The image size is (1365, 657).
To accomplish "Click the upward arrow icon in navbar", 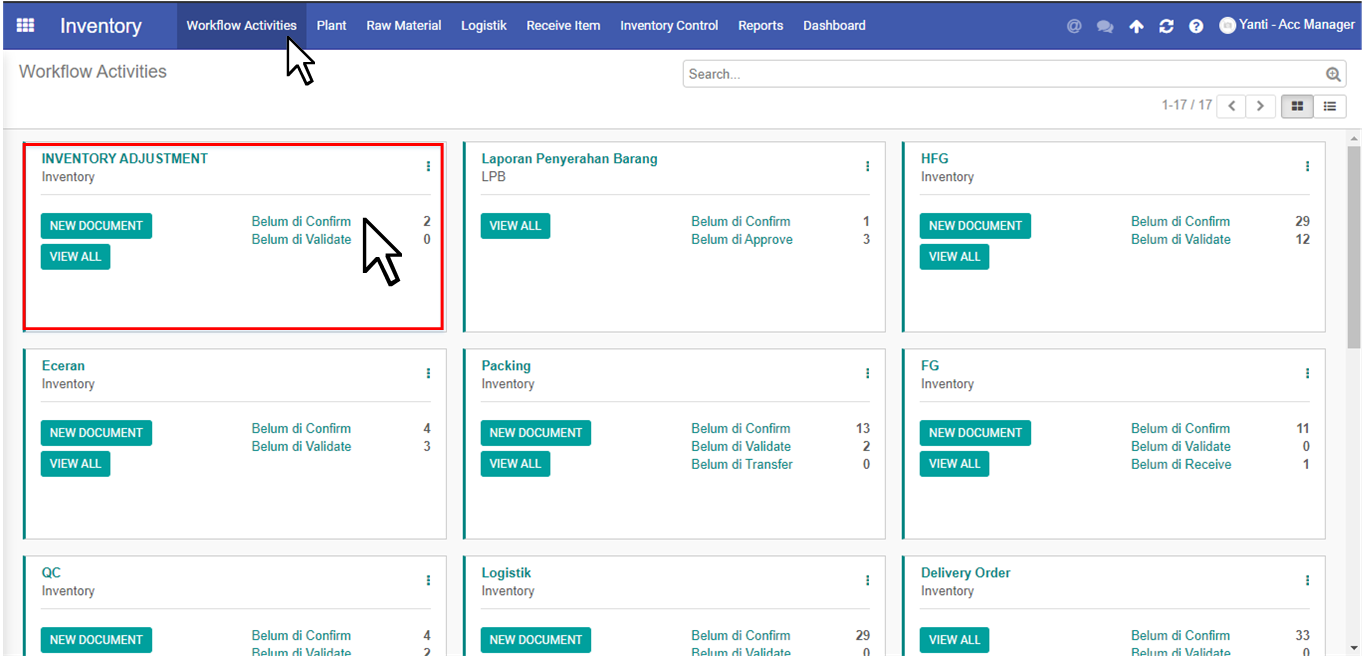I will click(1136, 27).
